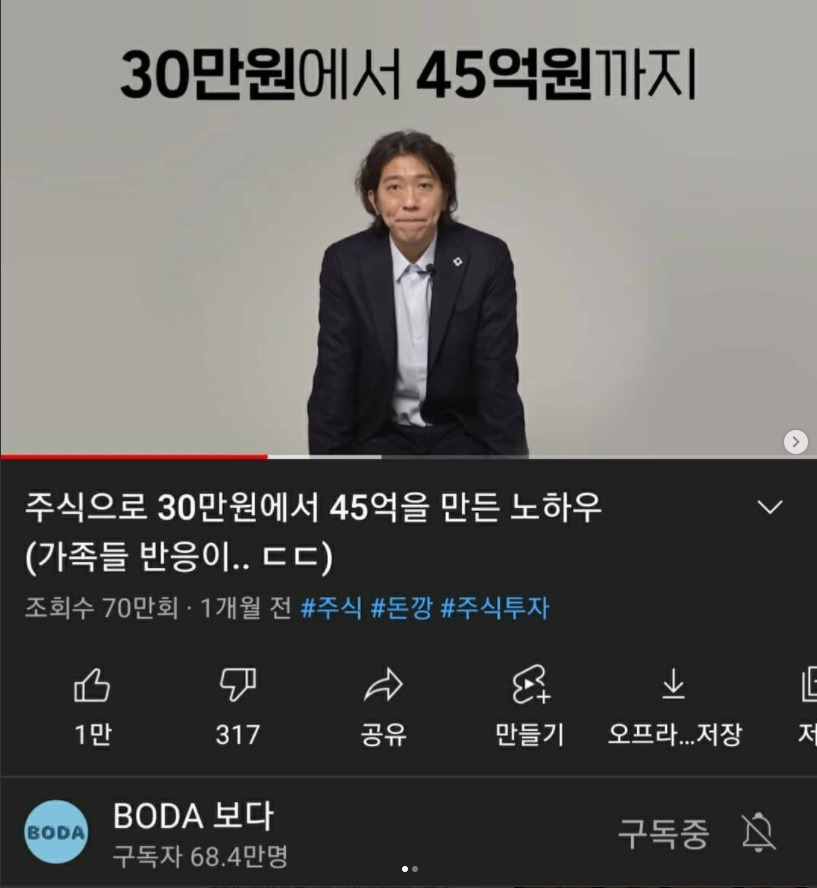Toggle the 구독중 subscription button
This screenshot has height=888, width=817.
click(x=663, y=833)
